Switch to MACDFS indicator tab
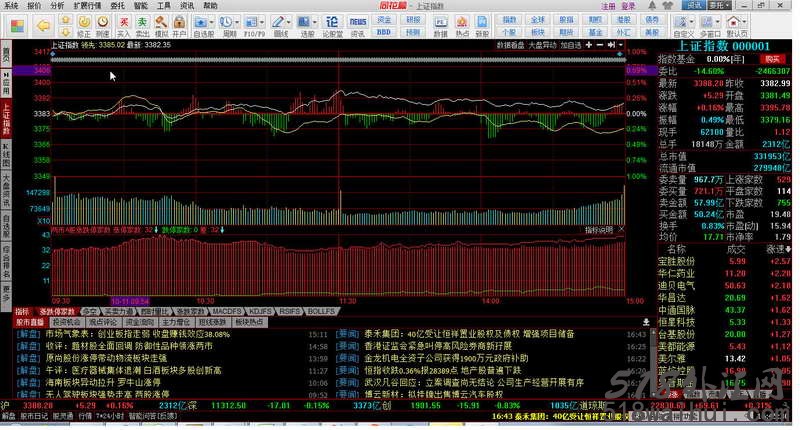800x430 pixels. (x=227, y=311)
